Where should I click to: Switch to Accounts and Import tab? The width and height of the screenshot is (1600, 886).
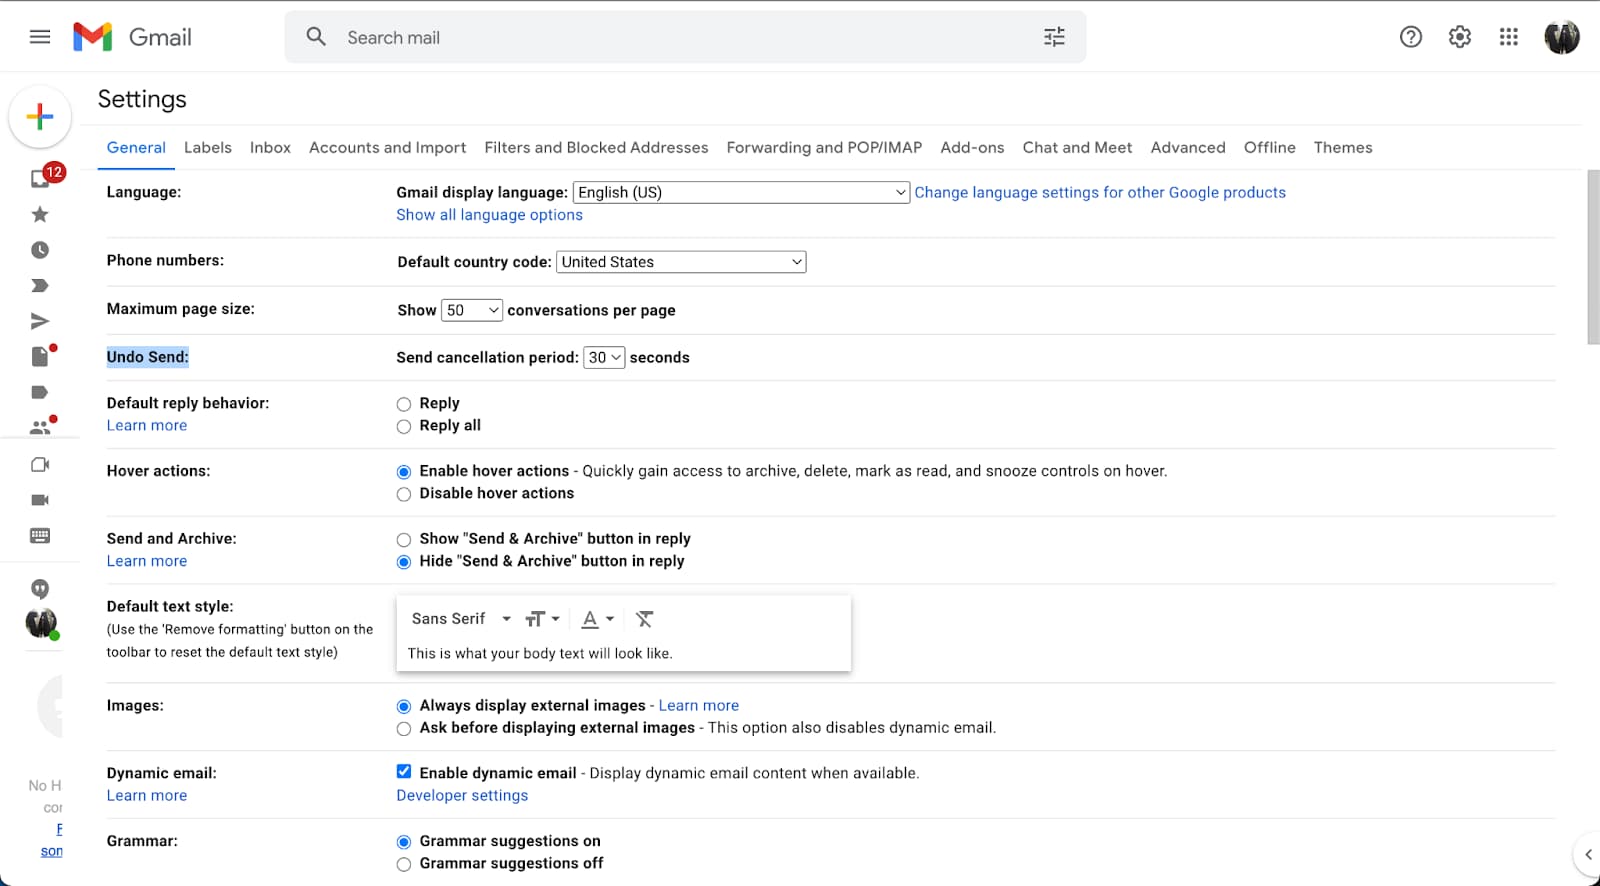[x=388, y=147]
